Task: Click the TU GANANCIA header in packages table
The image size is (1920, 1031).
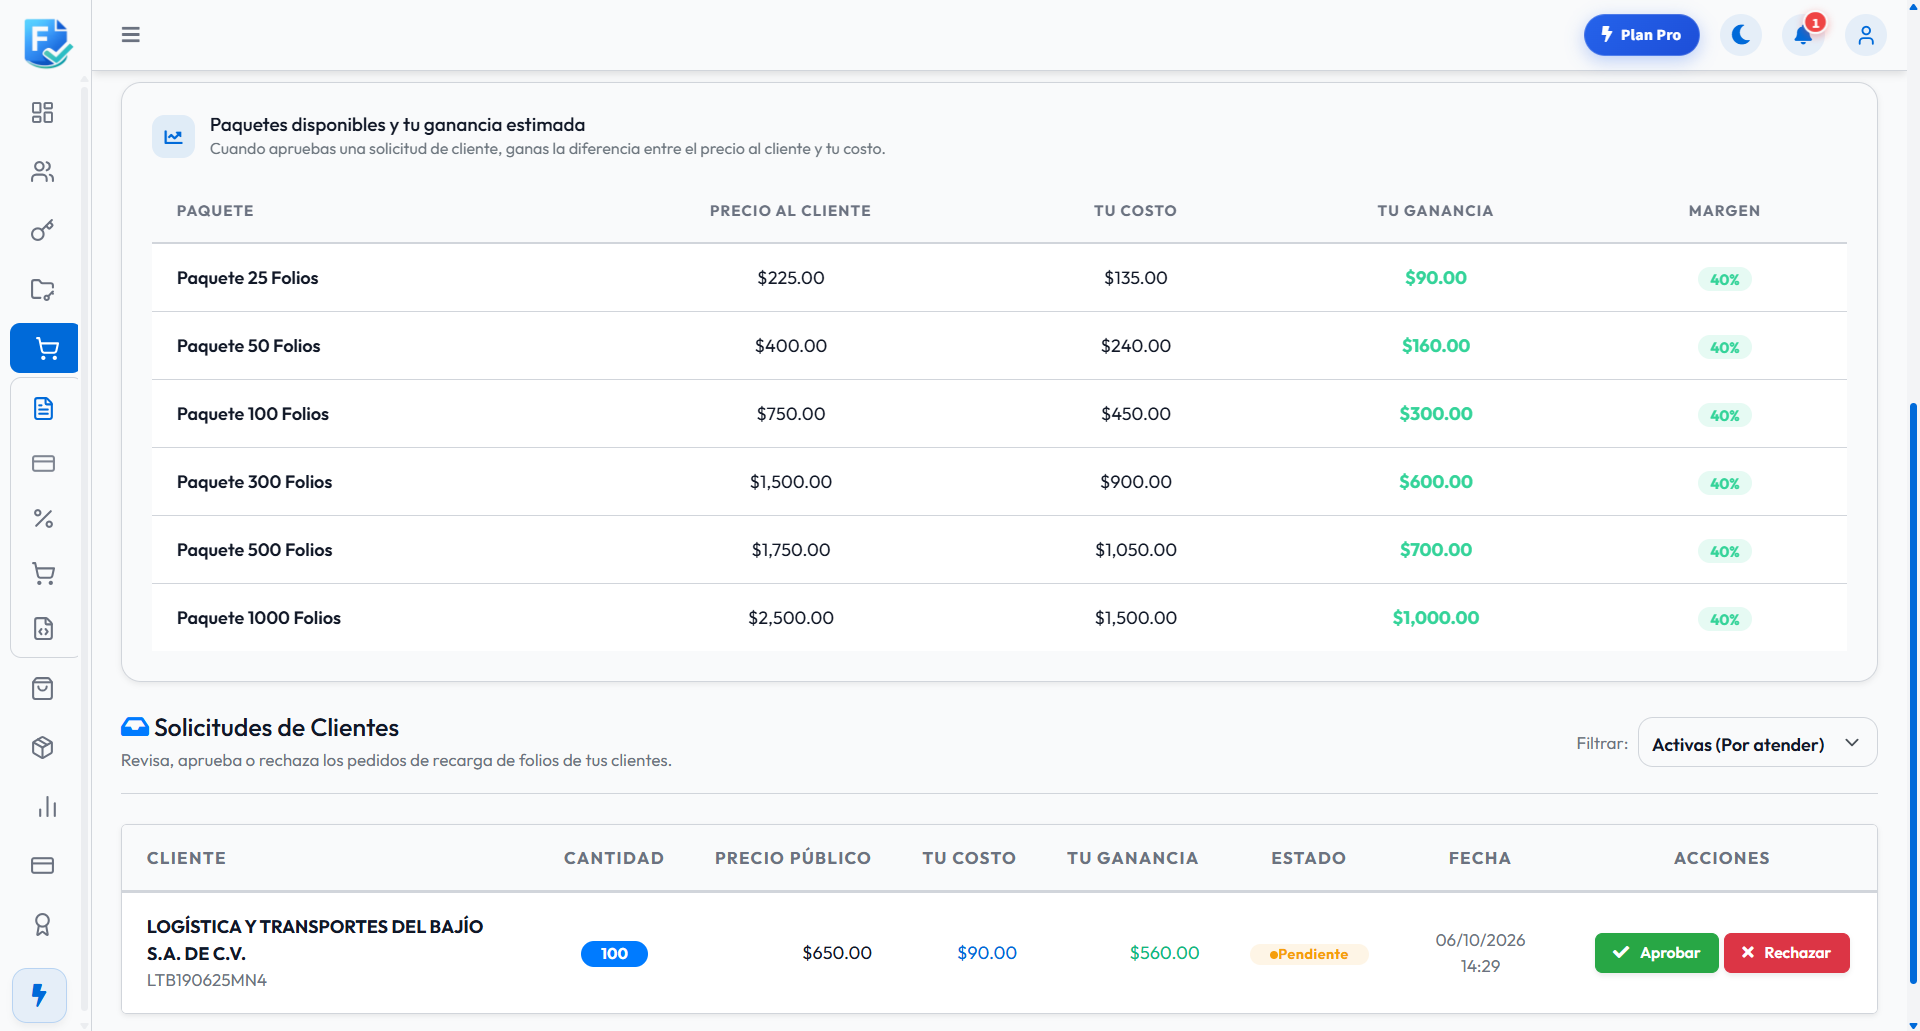Action: coord(1435,211)
